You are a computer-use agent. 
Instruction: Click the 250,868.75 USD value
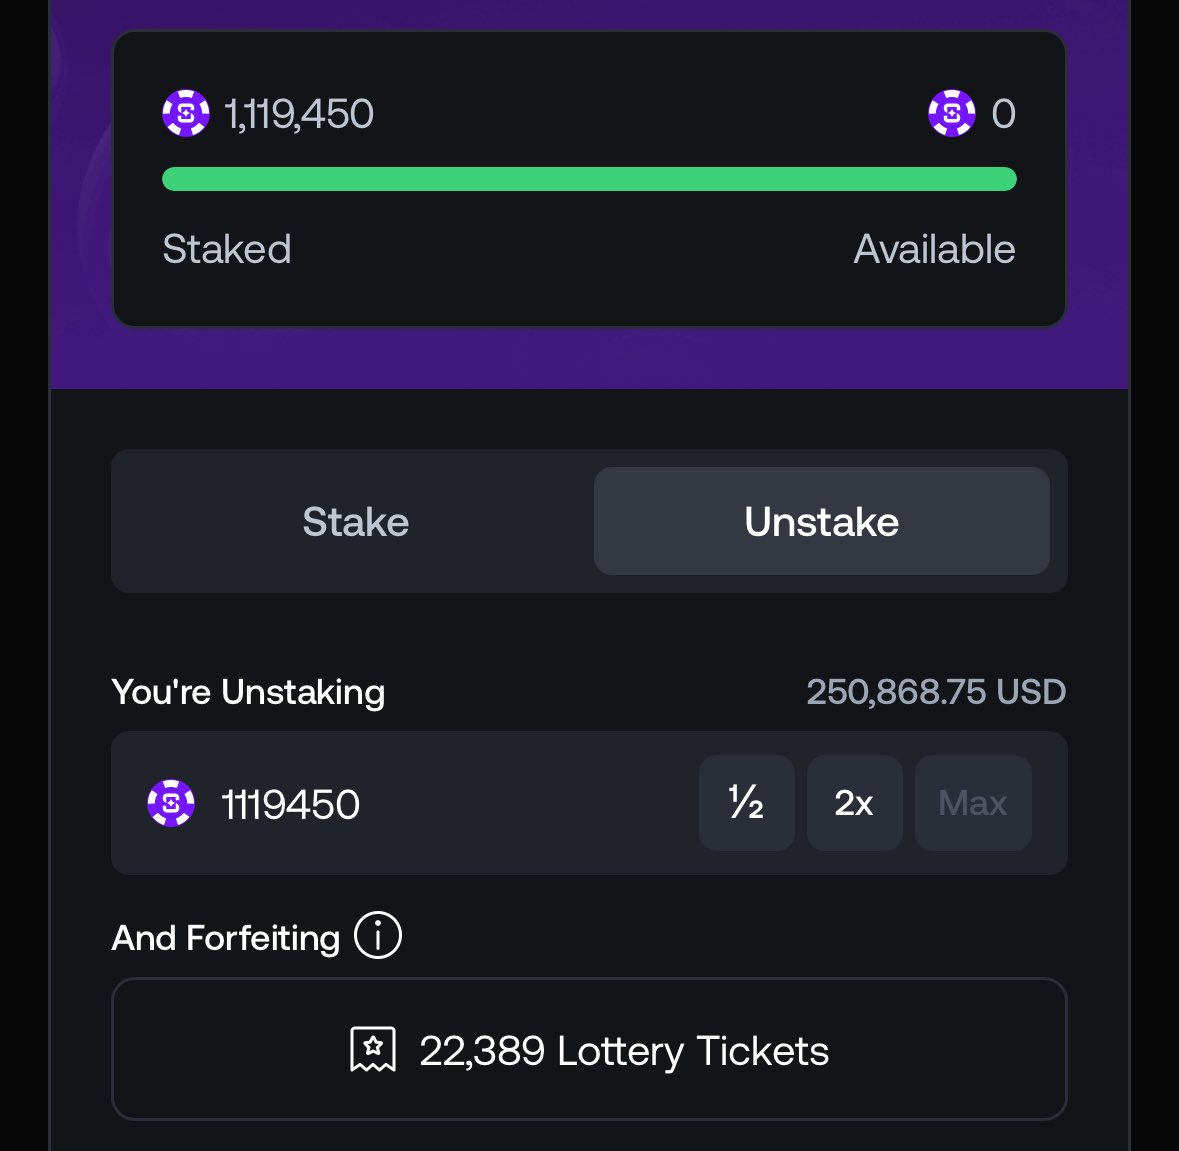point(936,692)
